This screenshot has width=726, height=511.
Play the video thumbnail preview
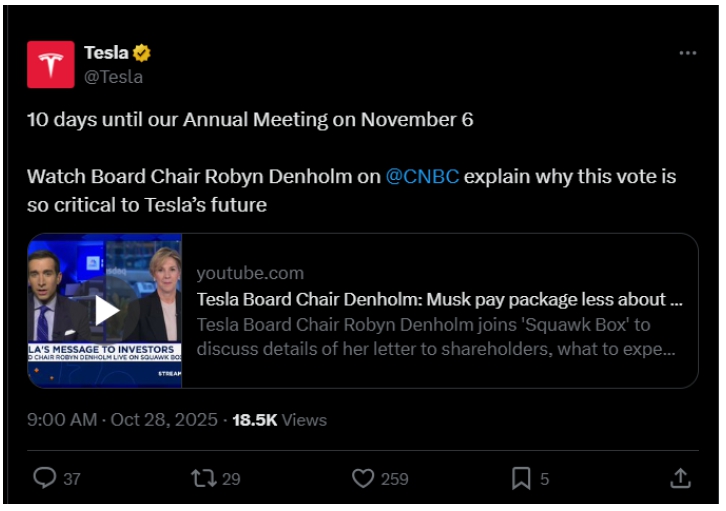pos(105,310)
